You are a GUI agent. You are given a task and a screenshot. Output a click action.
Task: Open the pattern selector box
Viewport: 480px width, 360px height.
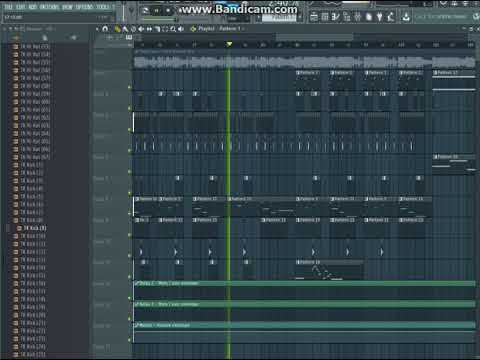(x=279, y=18)
